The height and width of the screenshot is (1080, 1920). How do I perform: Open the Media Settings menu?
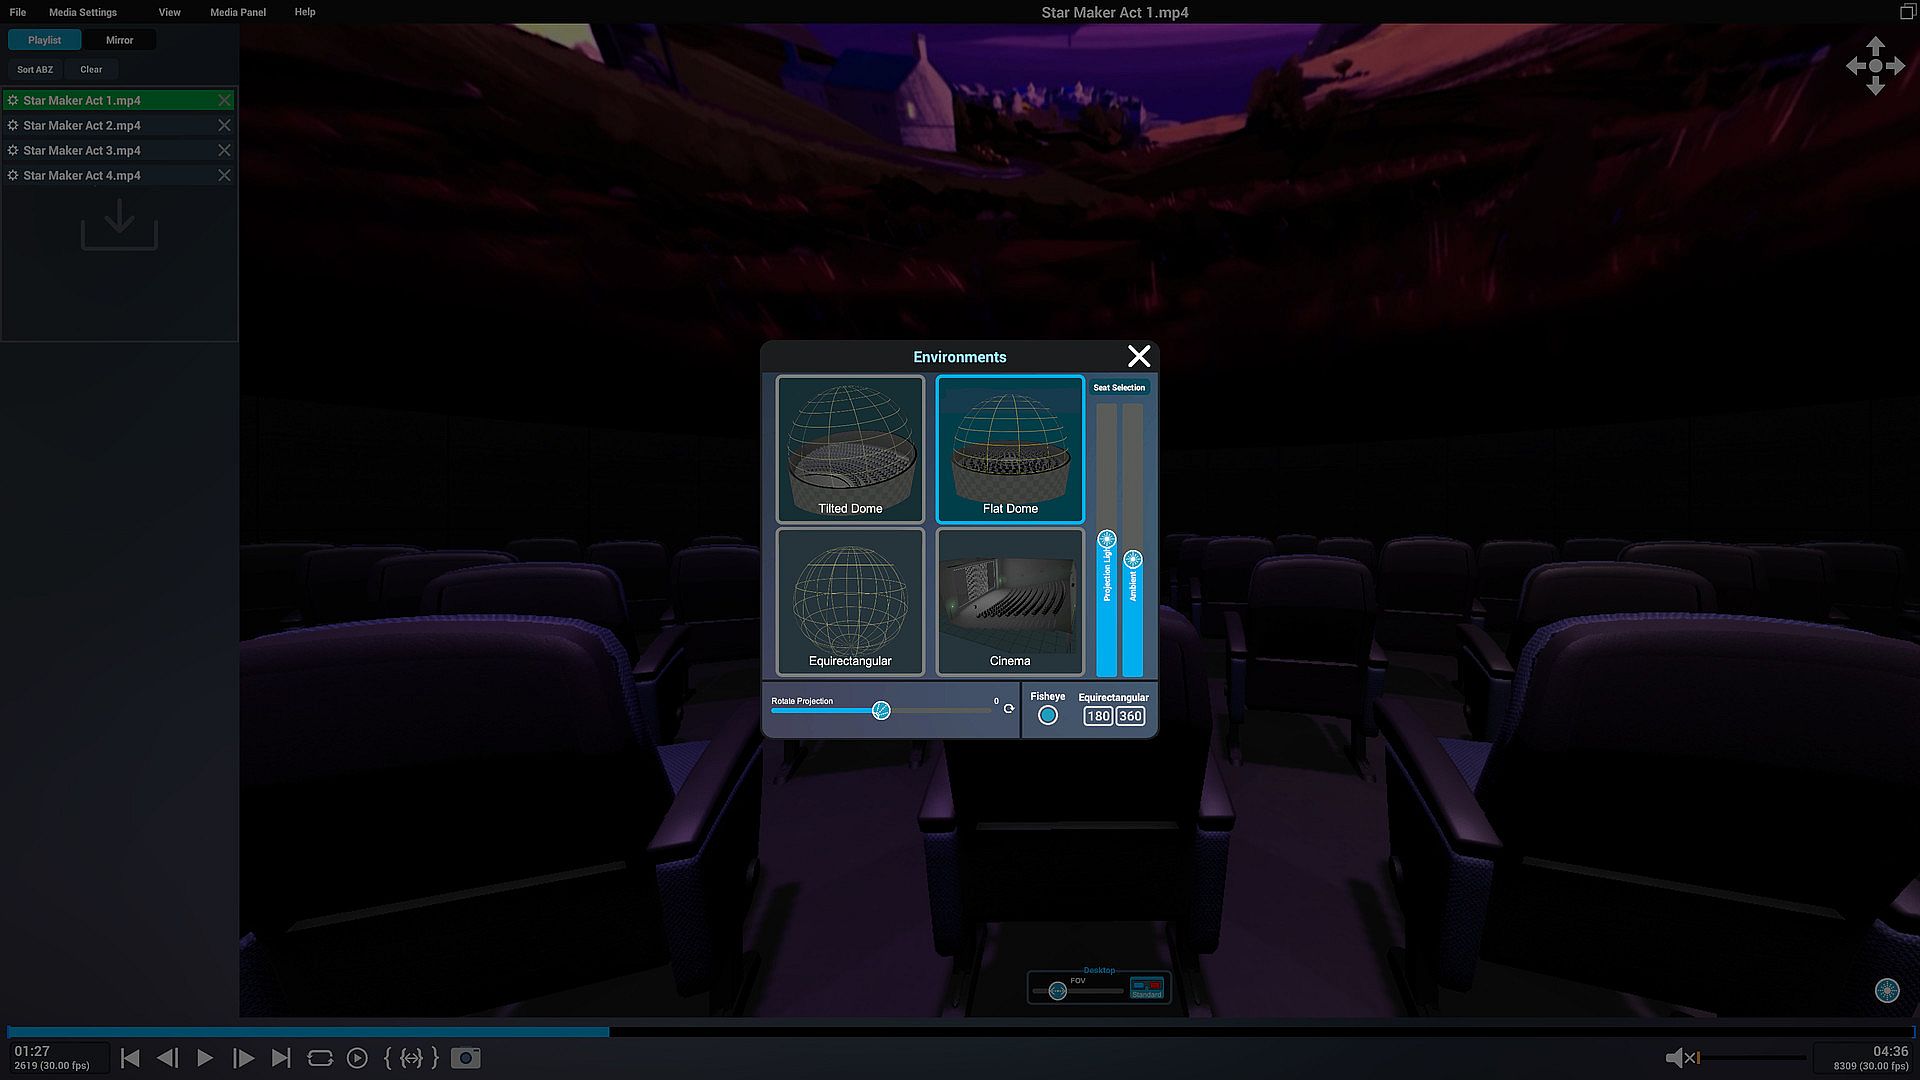tap(83, 12)
